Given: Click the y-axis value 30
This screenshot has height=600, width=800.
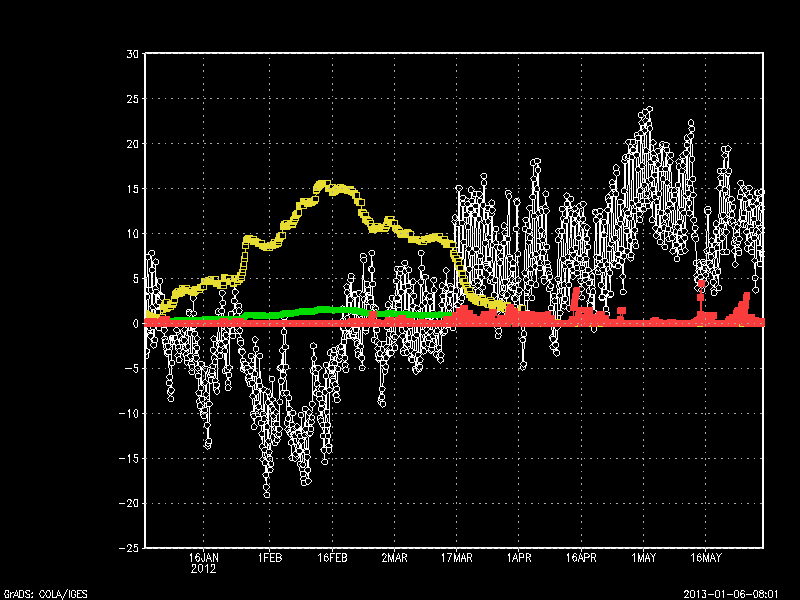Looking at the screenshot, I should (132, 54).
